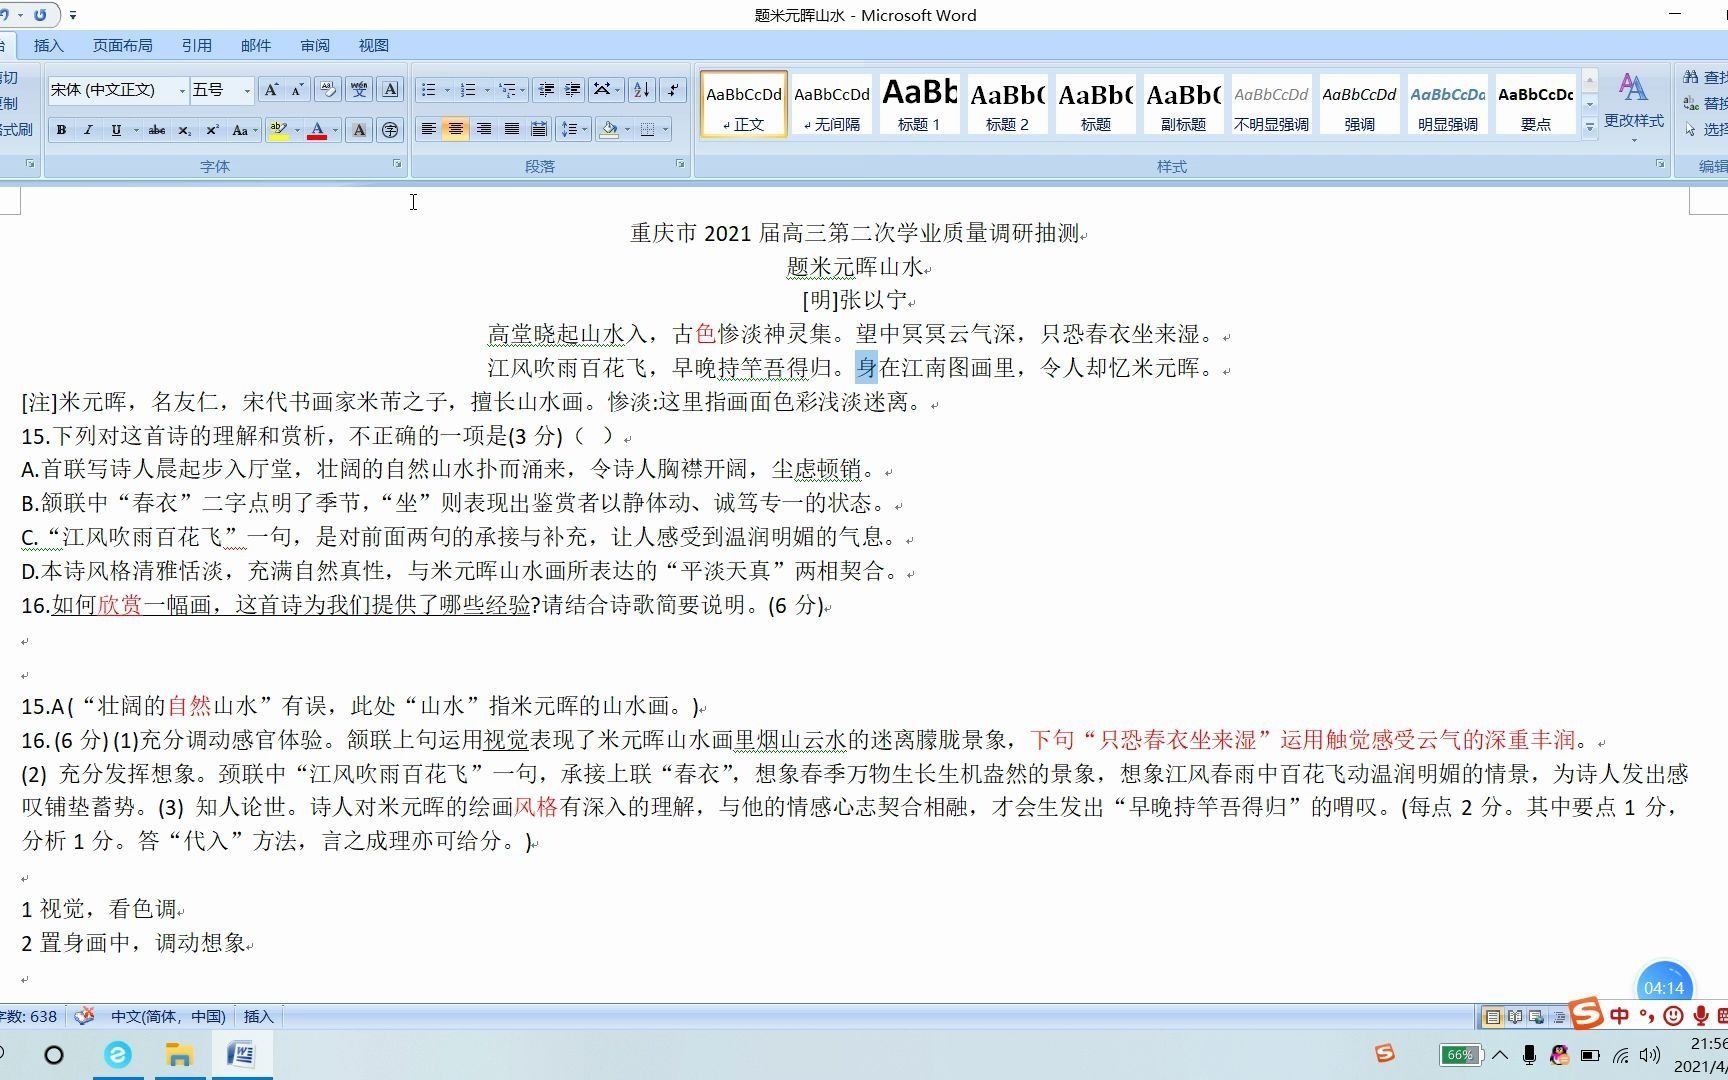The height and width of the screenshot is (1080, 1728).
Task: Apply Character Border icon
Action: [x=391, y=90]
